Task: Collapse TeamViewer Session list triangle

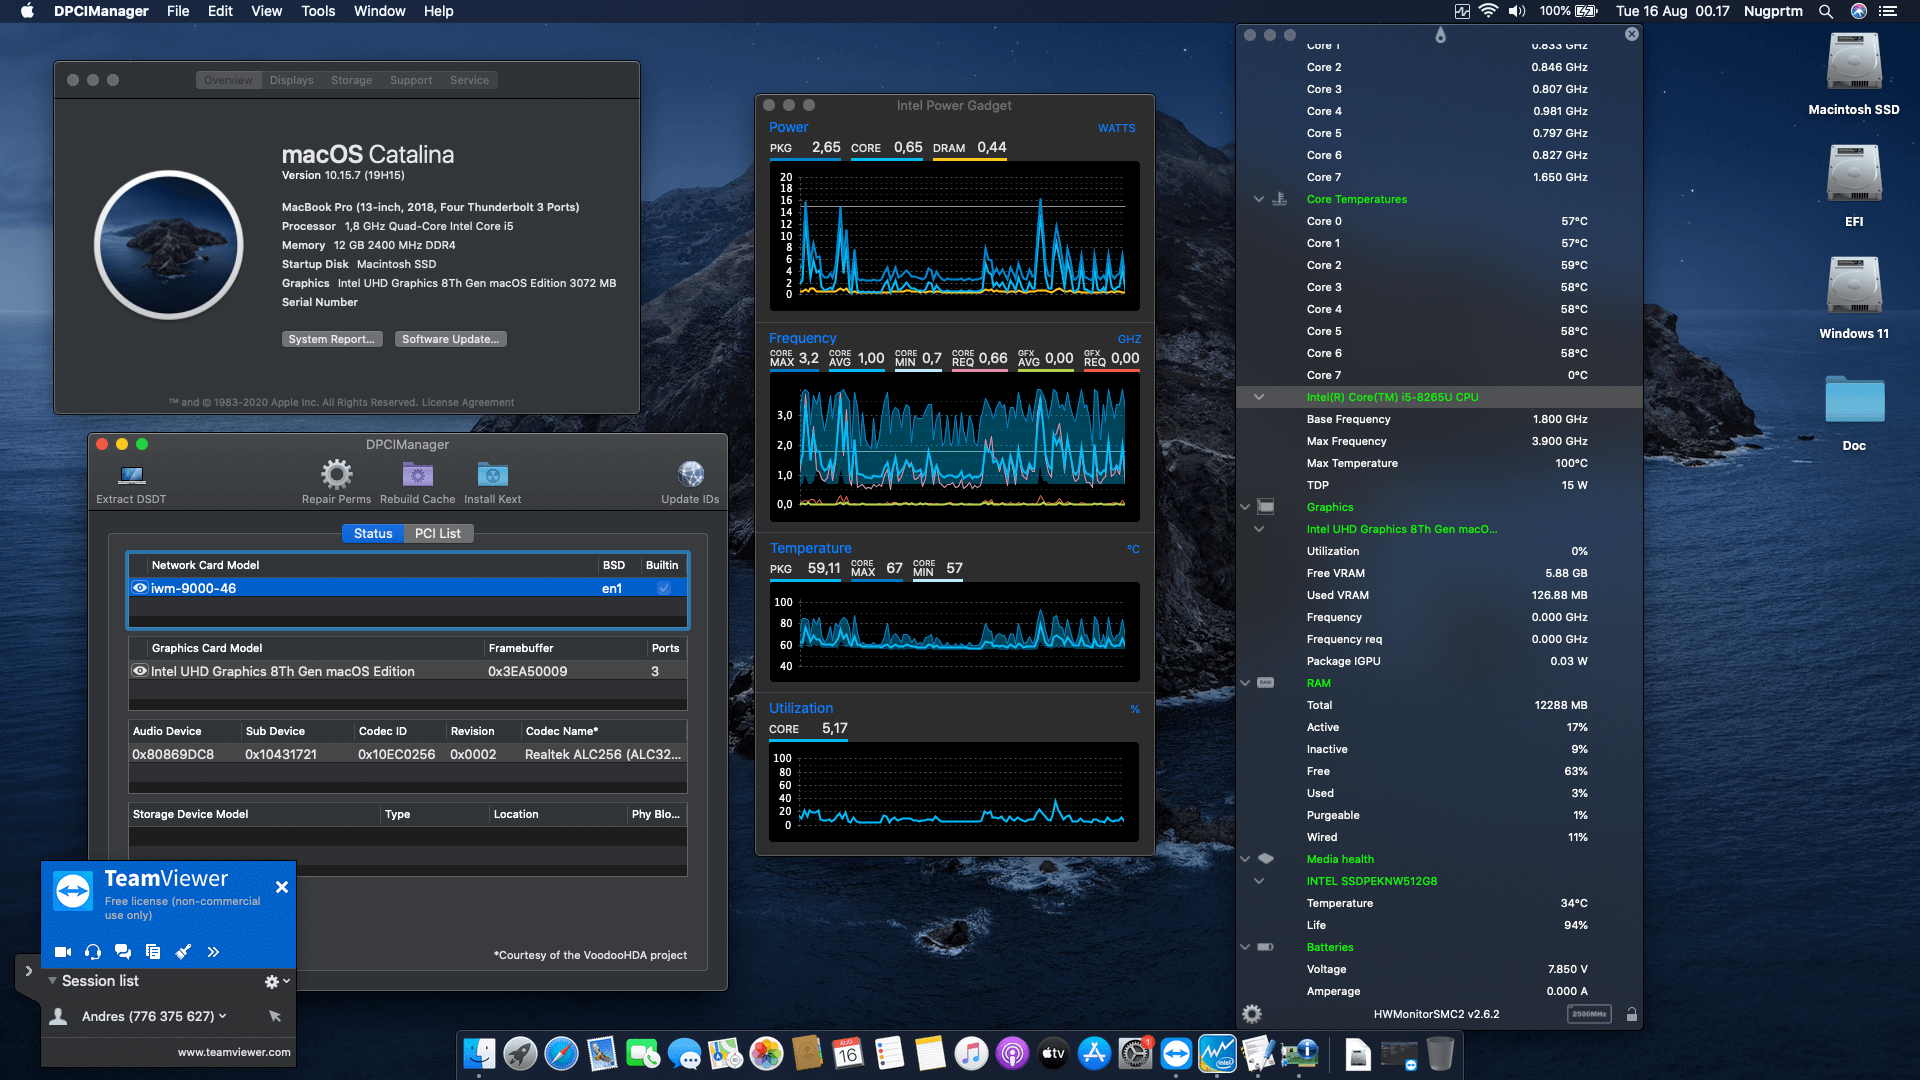Action: click(52, 981)
